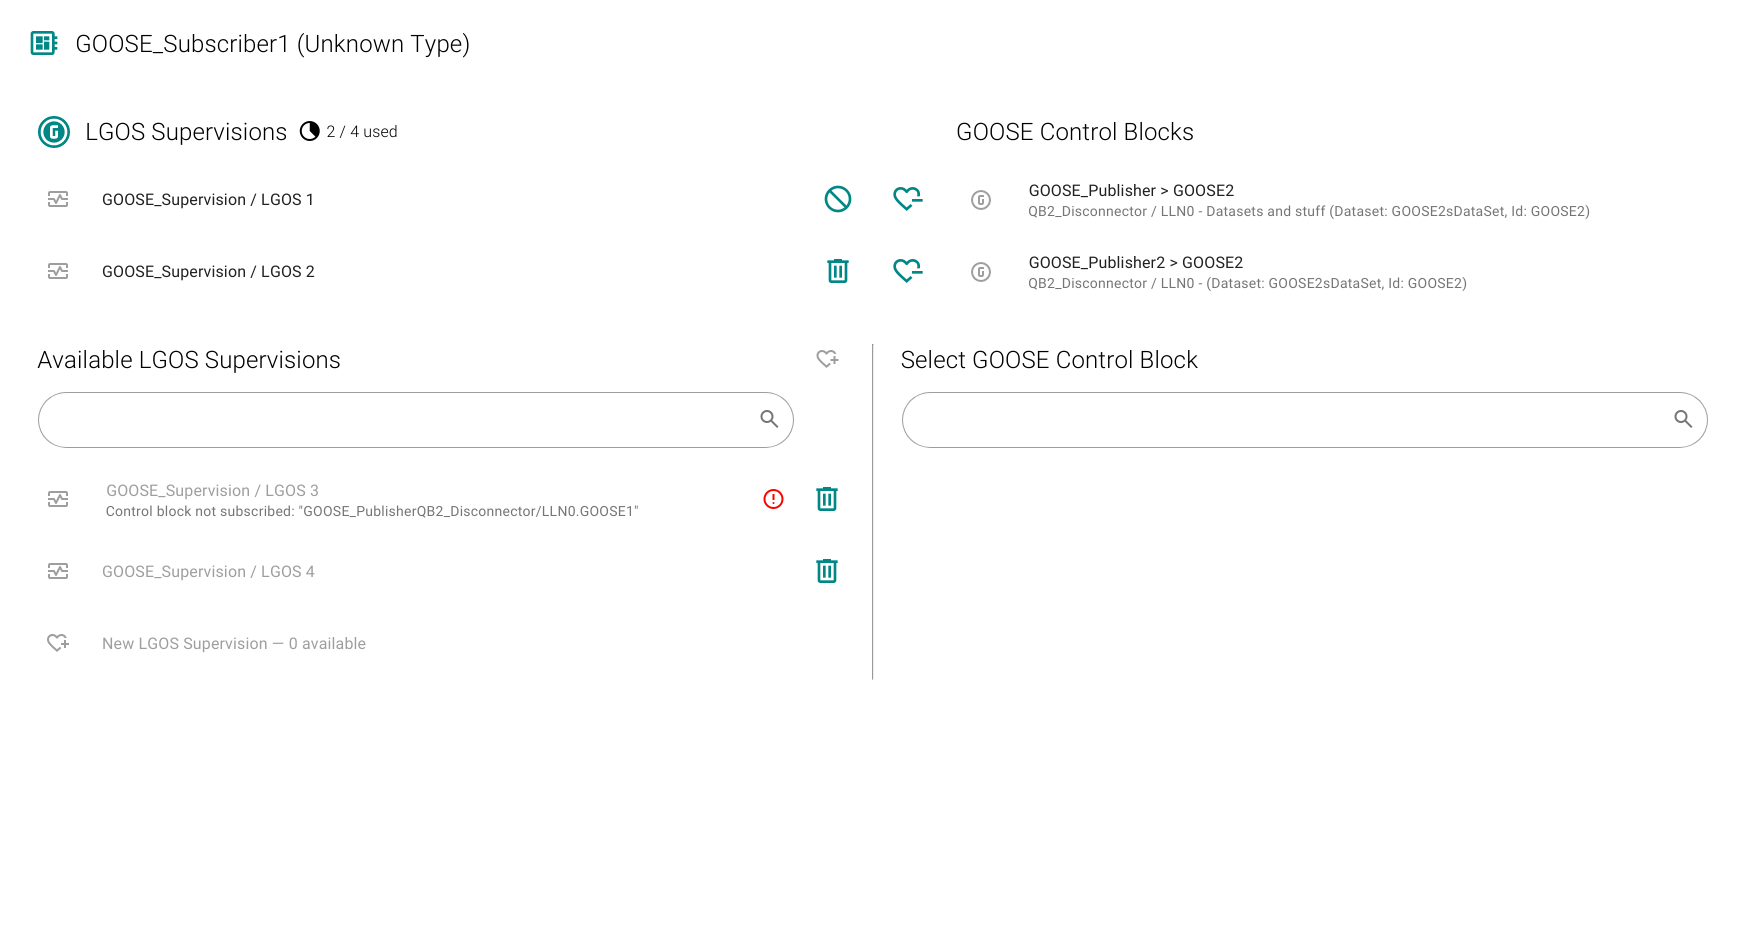Click heart-plus icon next to Available LGOS Supervisions
This screenshot has width=1745, height=933.
tap(827, 359)
